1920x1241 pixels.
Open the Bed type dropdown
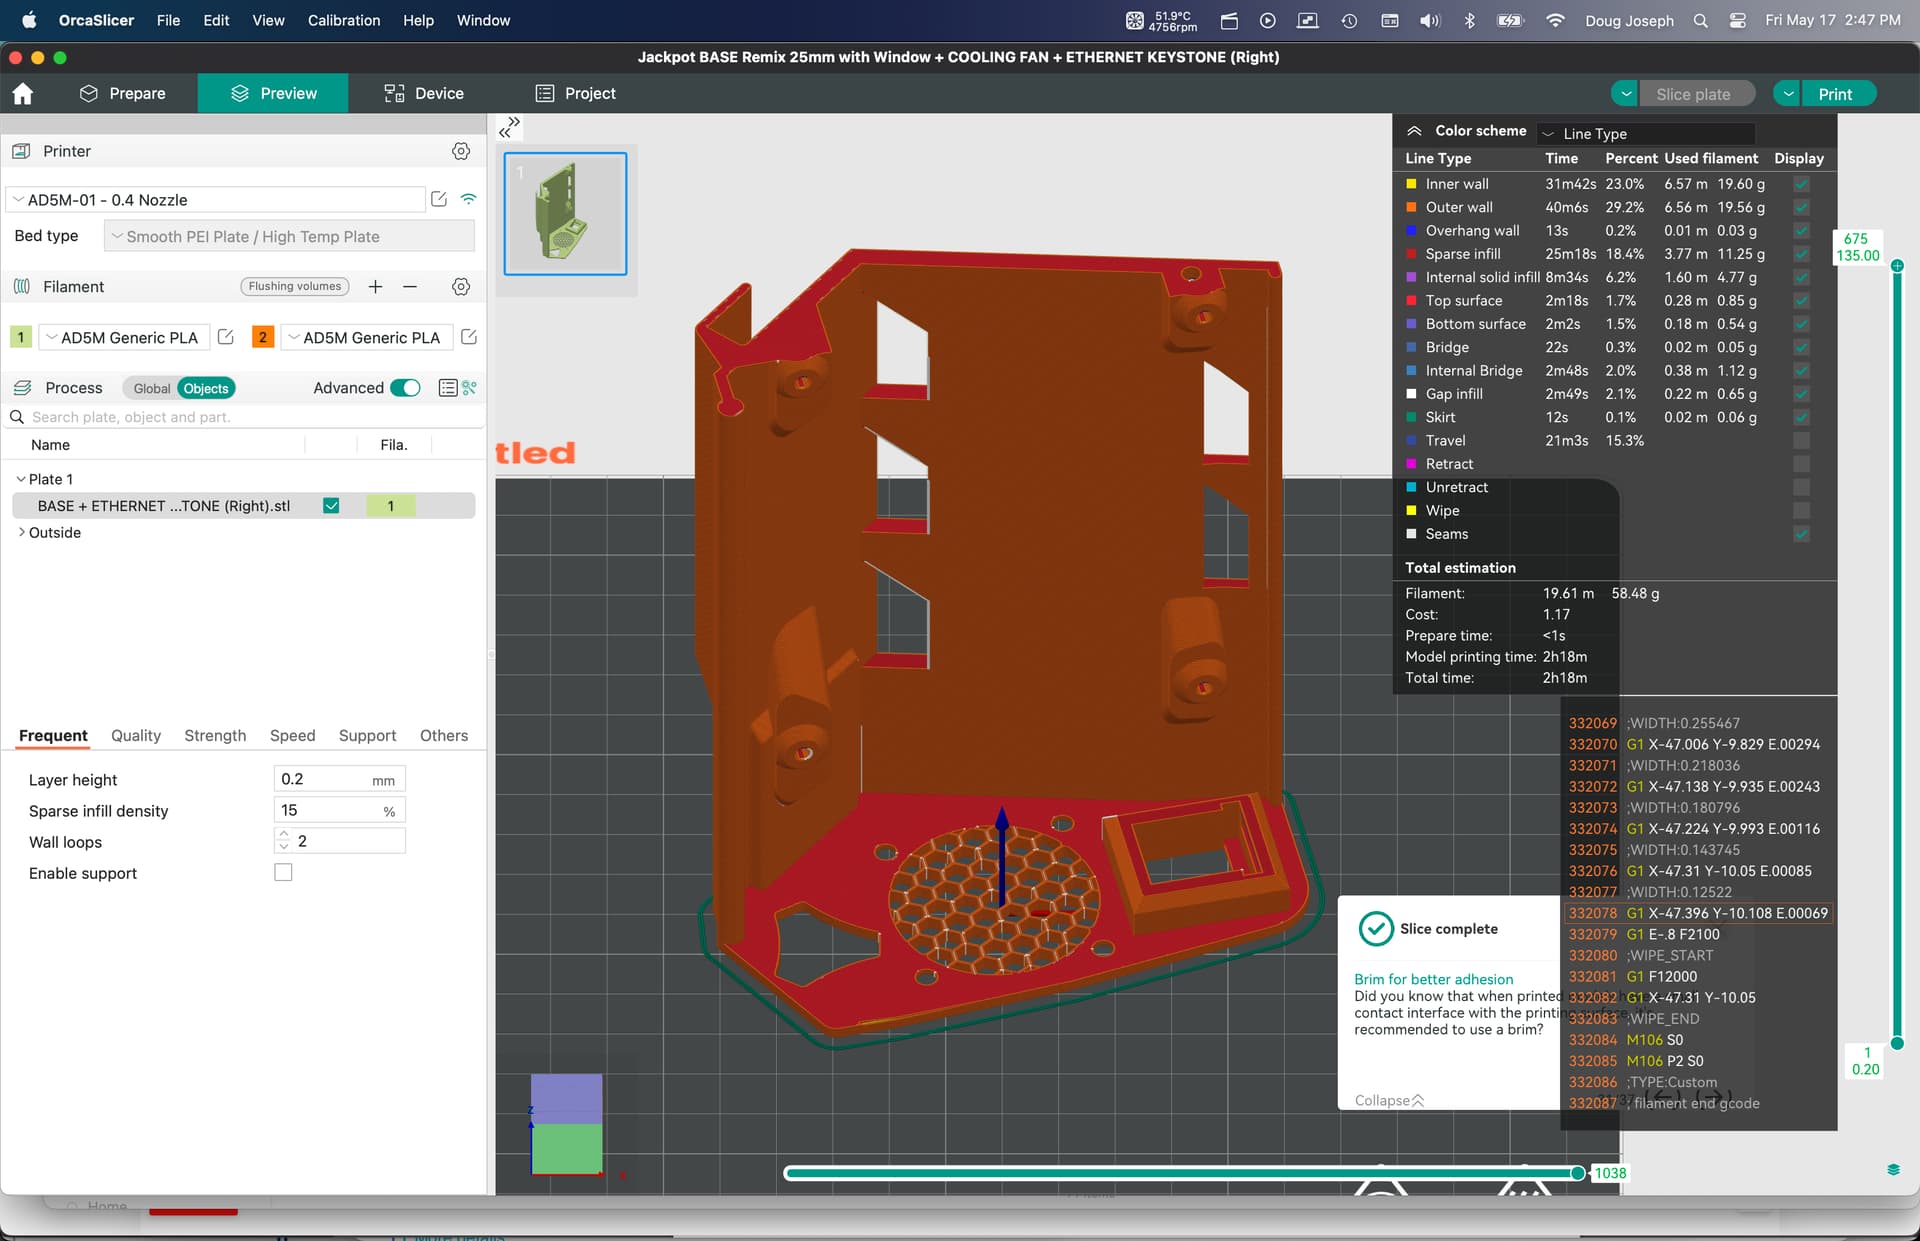point(289,237)
